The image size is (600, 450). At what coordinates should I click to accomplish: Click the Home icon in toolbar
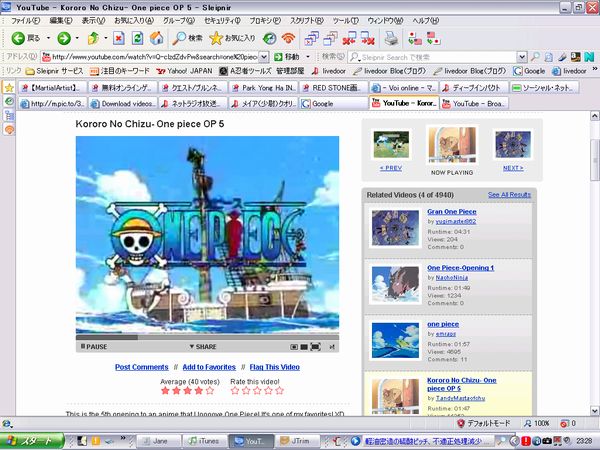[x=158, y=38]
